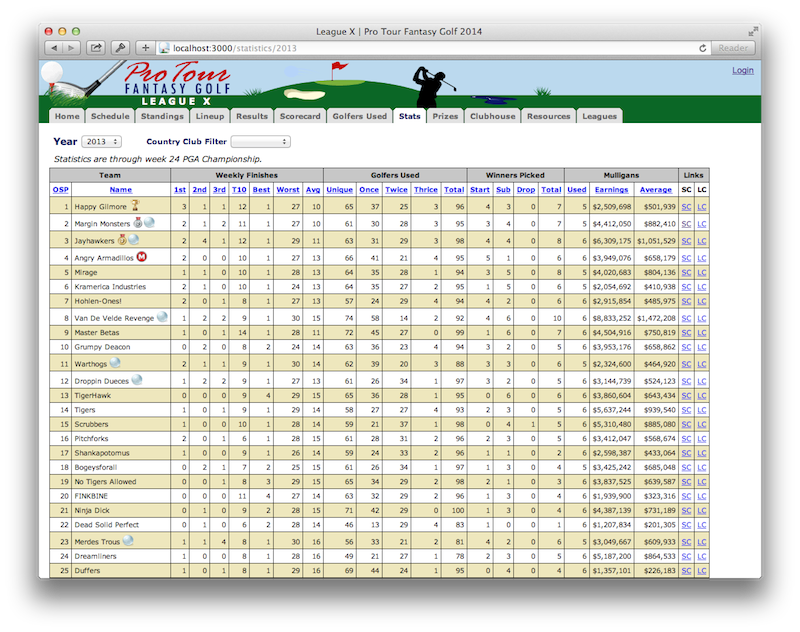Open the Clubhouse tab
The height and width of the screenshot is (632, 800).
click(x=492, y=116)
